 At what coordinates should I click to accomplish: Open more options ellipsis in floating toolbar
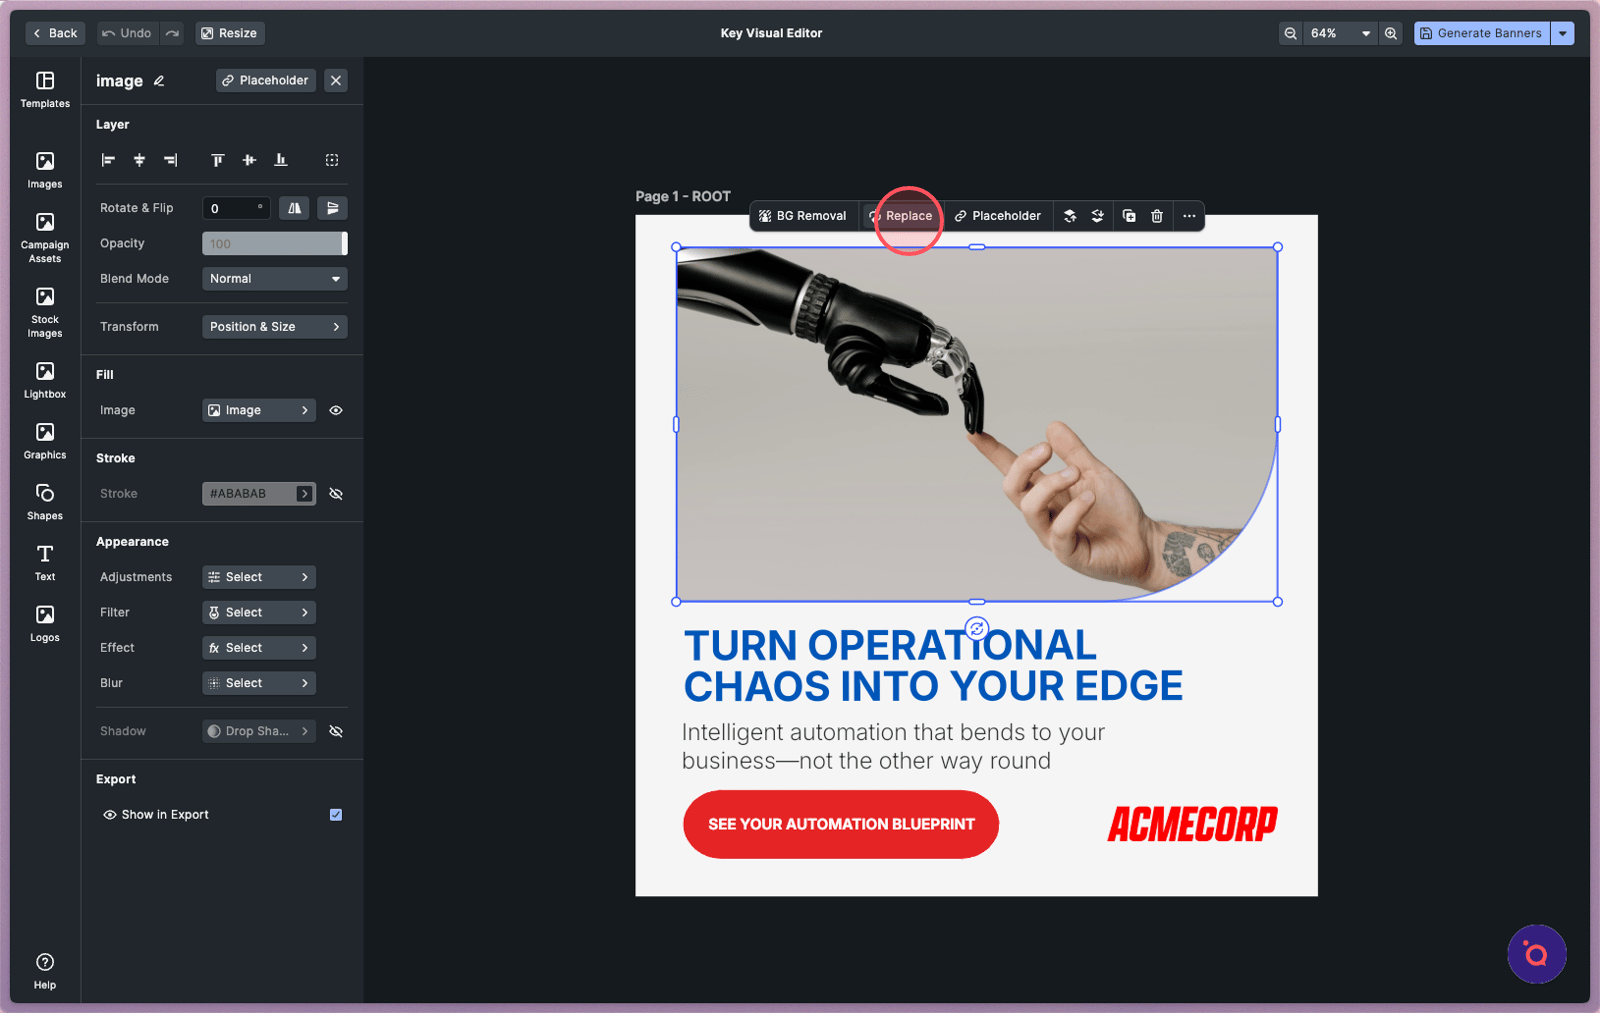(1189, 216)
